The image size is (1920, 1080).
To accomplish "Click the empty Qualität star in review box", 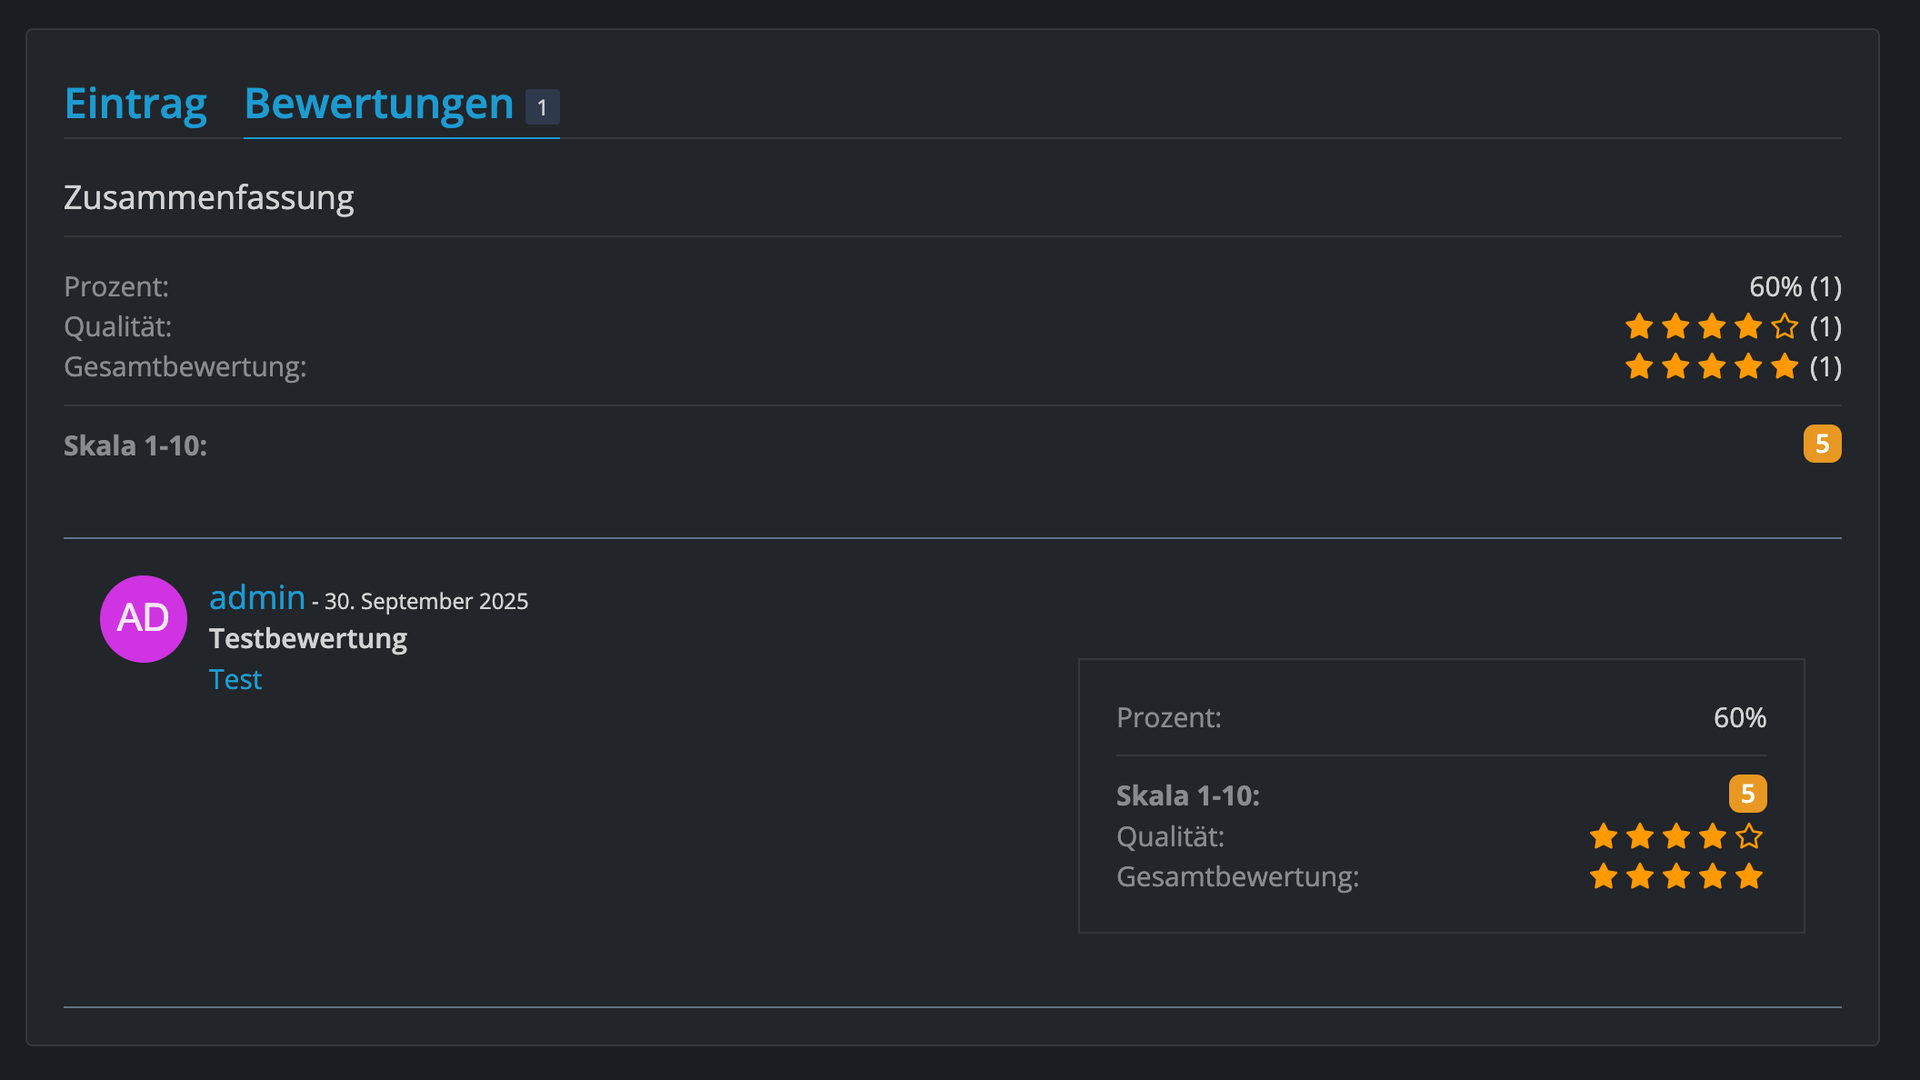I will [x=1749, y=836].
